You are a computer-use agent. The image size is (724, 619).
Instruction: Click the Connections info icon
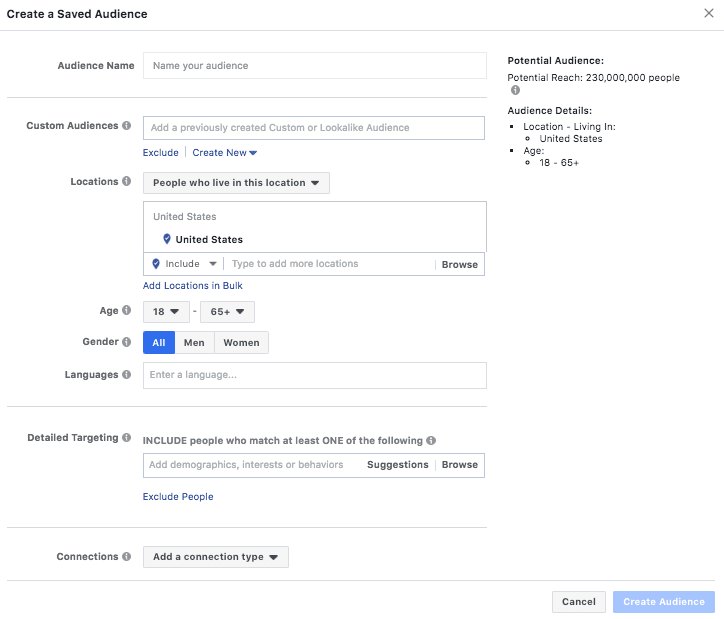127,556
